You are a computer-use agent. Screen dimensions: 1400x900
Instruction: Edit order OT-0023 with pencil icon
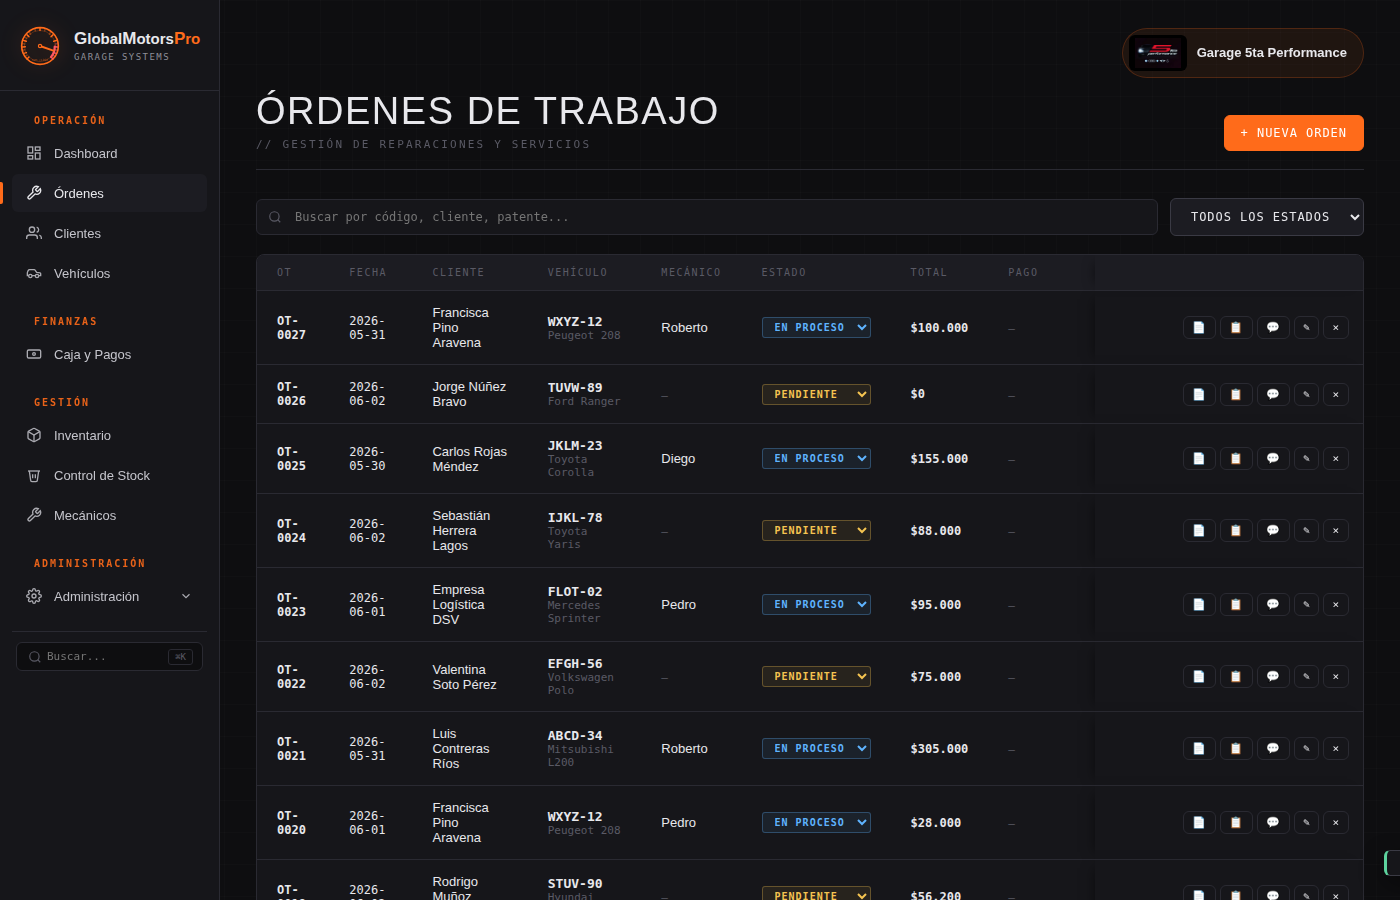[1306, 604]
